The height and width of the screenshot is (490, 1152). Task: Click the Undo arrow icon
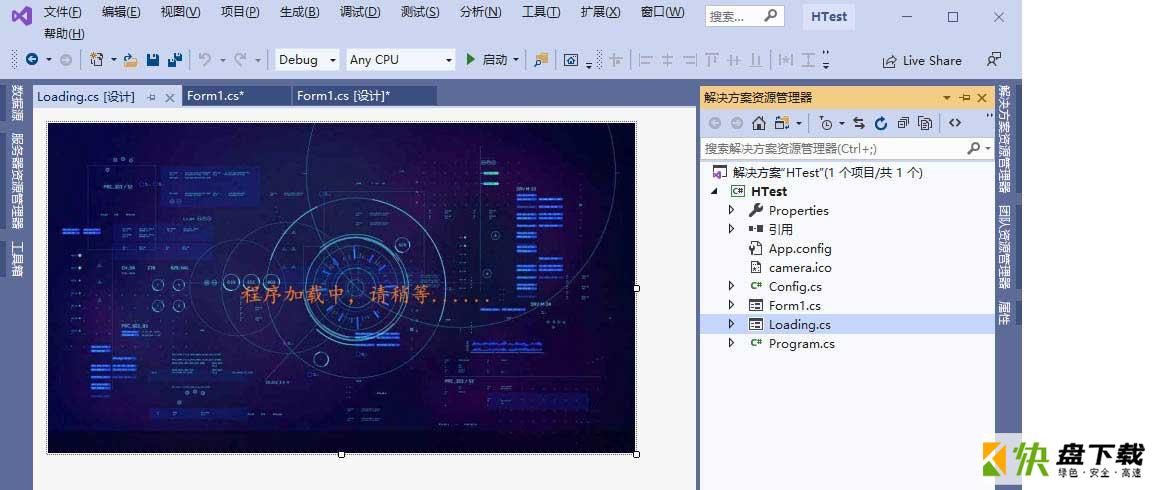coord(205,60)
